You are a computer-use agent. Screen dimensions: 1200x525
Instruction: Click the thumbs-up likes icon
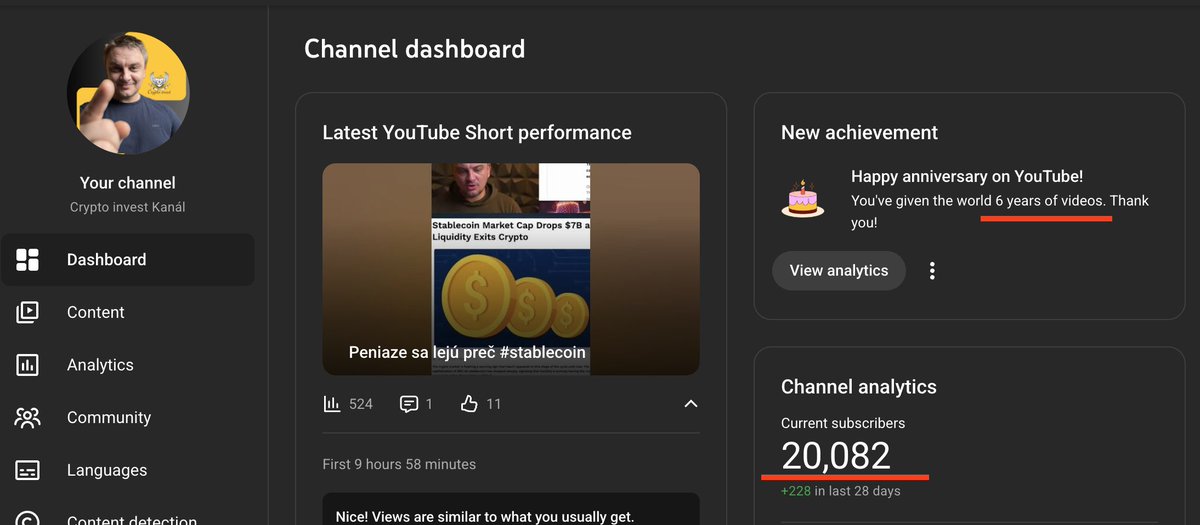469,404
